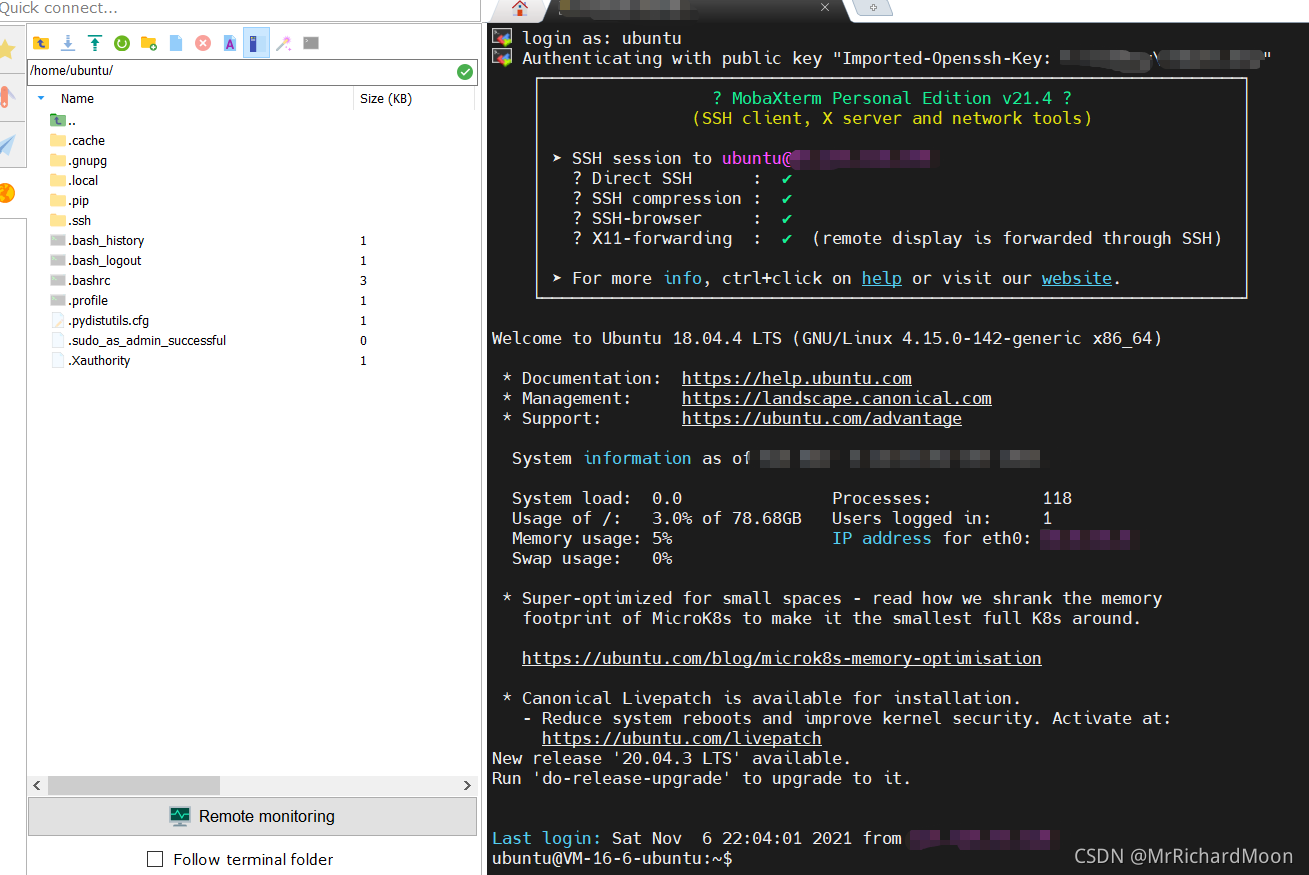The height and width of the screenshot is (875, 1309).
Task: Toggle the highlighted blue panel icon in toolbar
Action: 256,43
